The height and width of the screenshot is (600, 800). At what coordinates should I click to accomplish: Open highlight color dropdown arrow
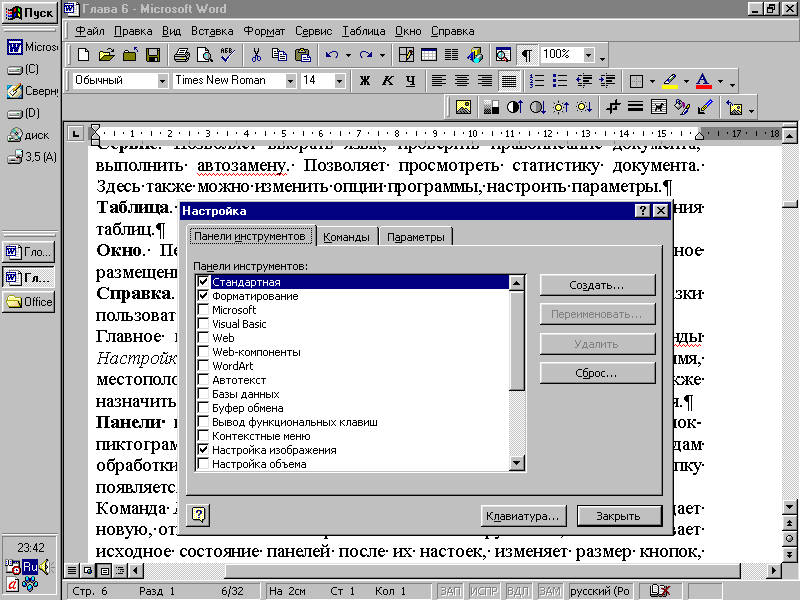click(686, 81)
